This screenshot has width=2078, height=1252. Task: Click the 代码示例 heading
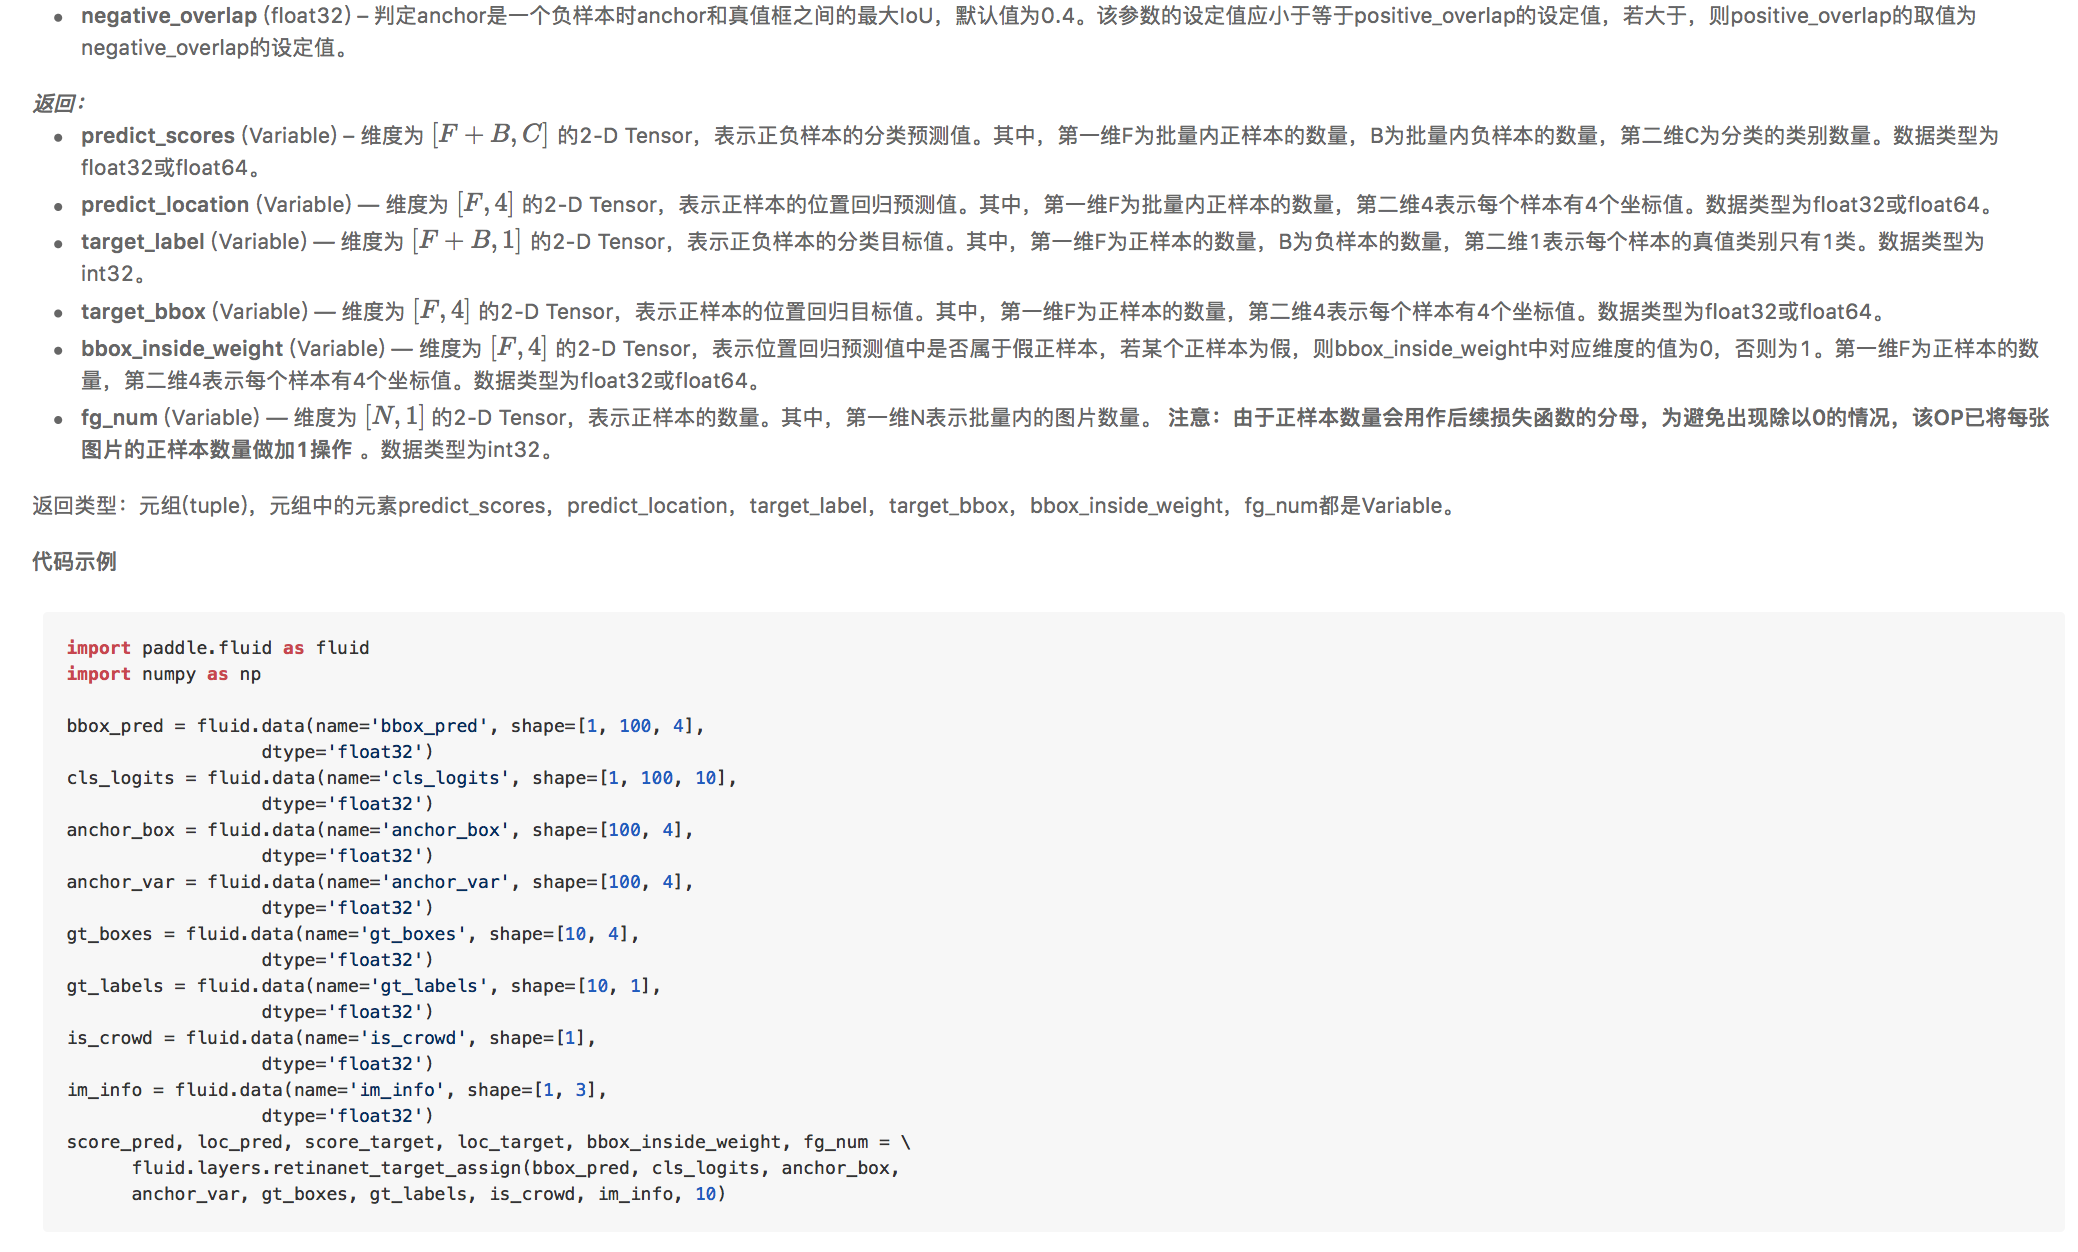pos(74,562)
